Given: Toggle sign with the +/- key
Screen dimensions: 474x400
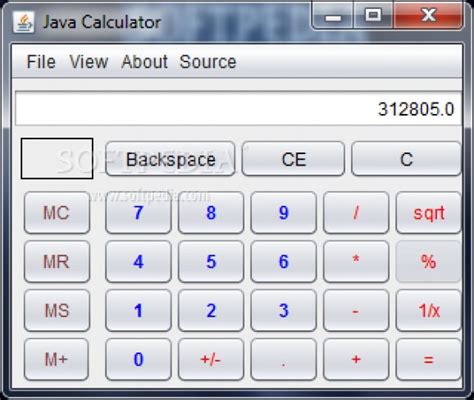Looking at the screenshot, I should (x=211, y=359).
